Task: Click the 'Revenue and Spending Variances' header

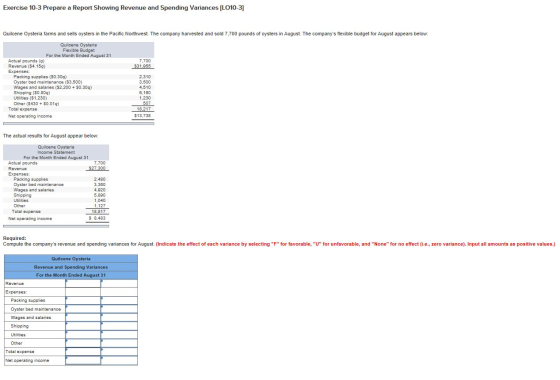Action: point(71,267)
